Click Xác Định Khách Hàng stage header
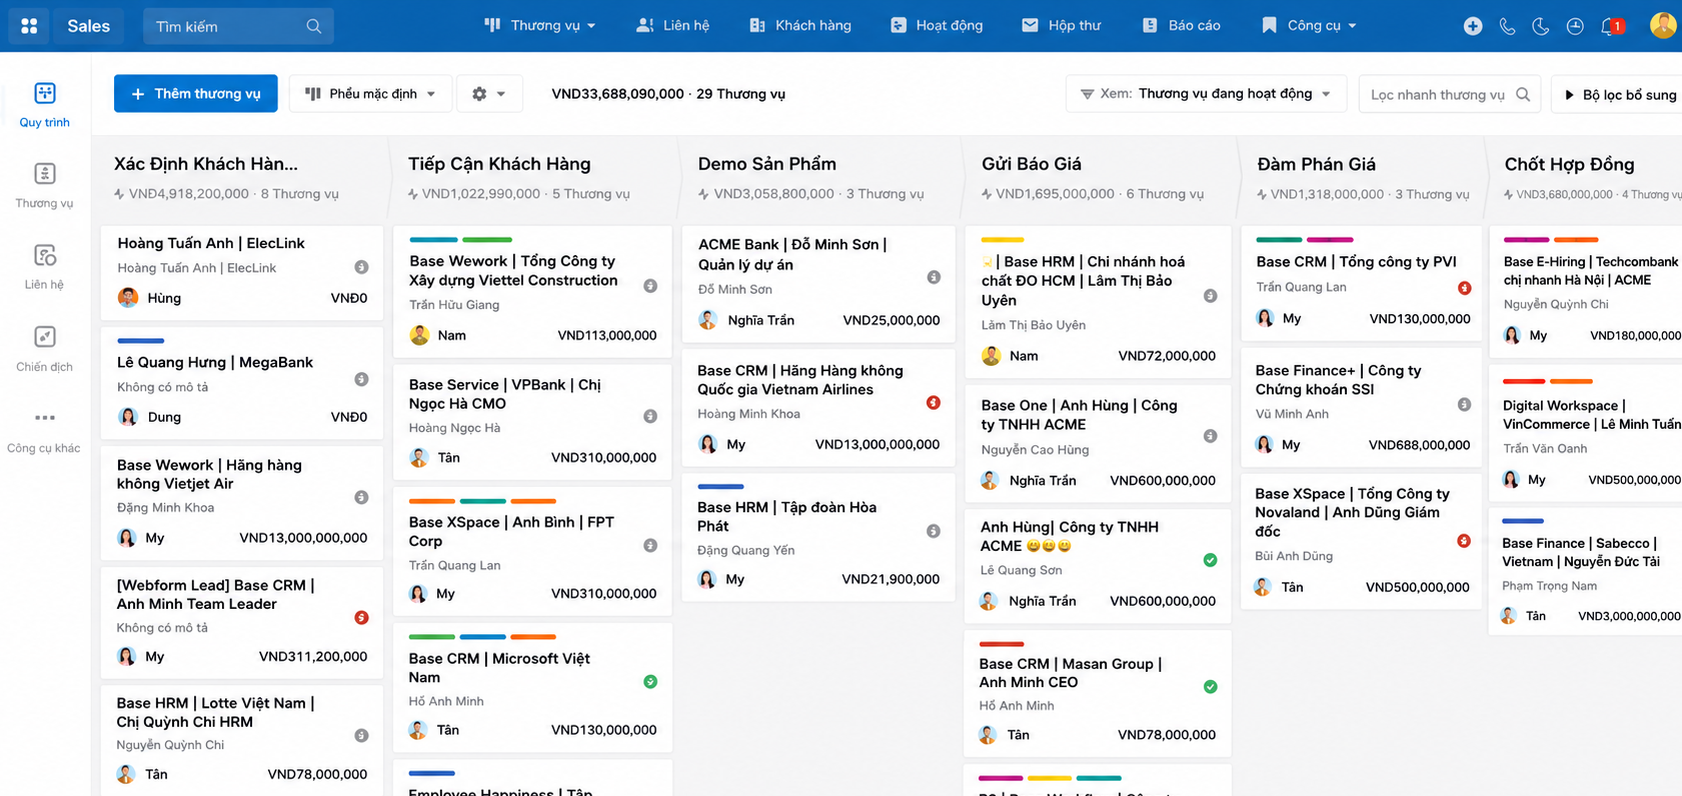Screen dimensions: 1682x796 (x=206, y=164)
